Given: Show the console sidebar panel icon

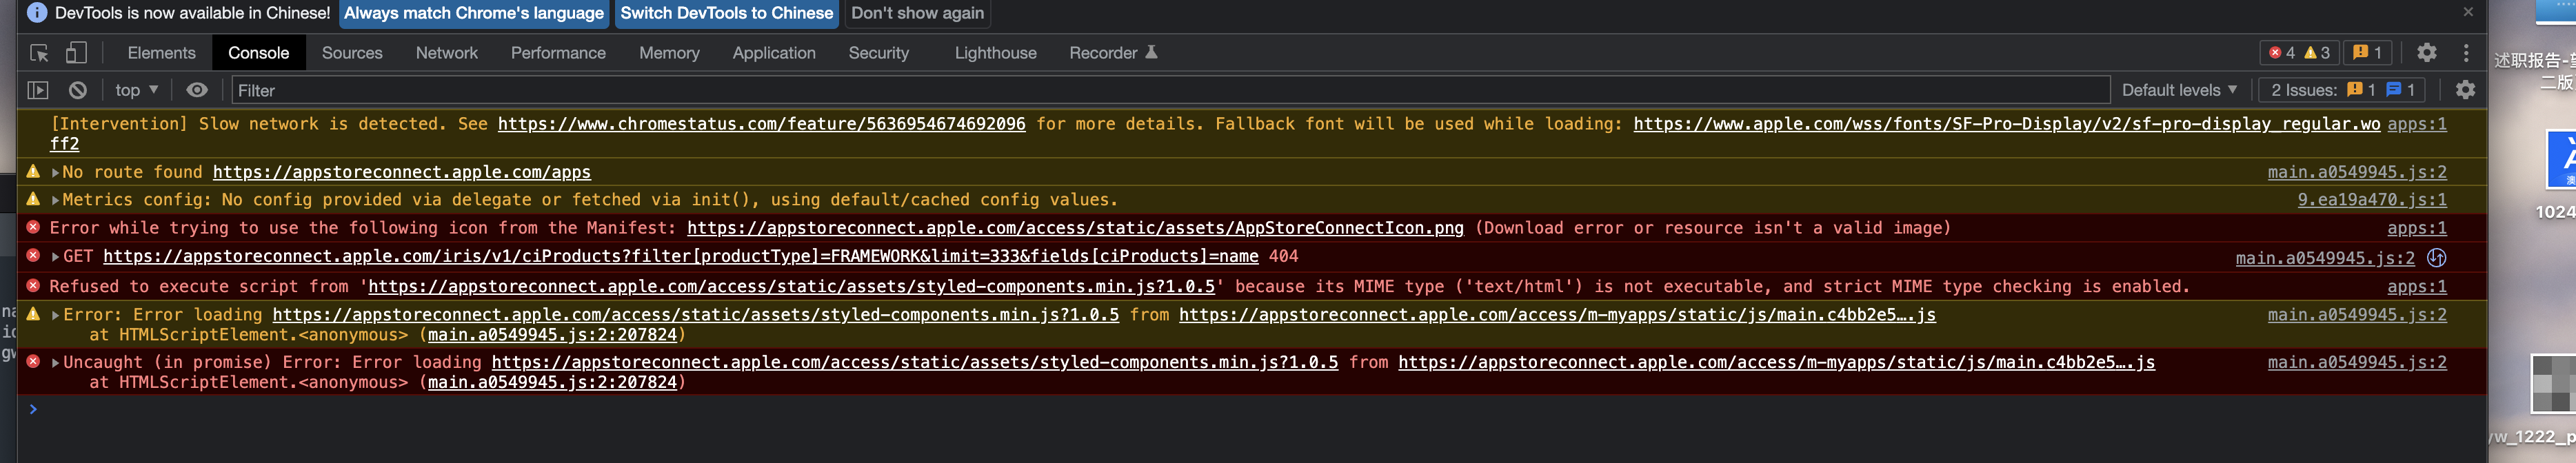Looking at the screenshot, I should (38, 90).
